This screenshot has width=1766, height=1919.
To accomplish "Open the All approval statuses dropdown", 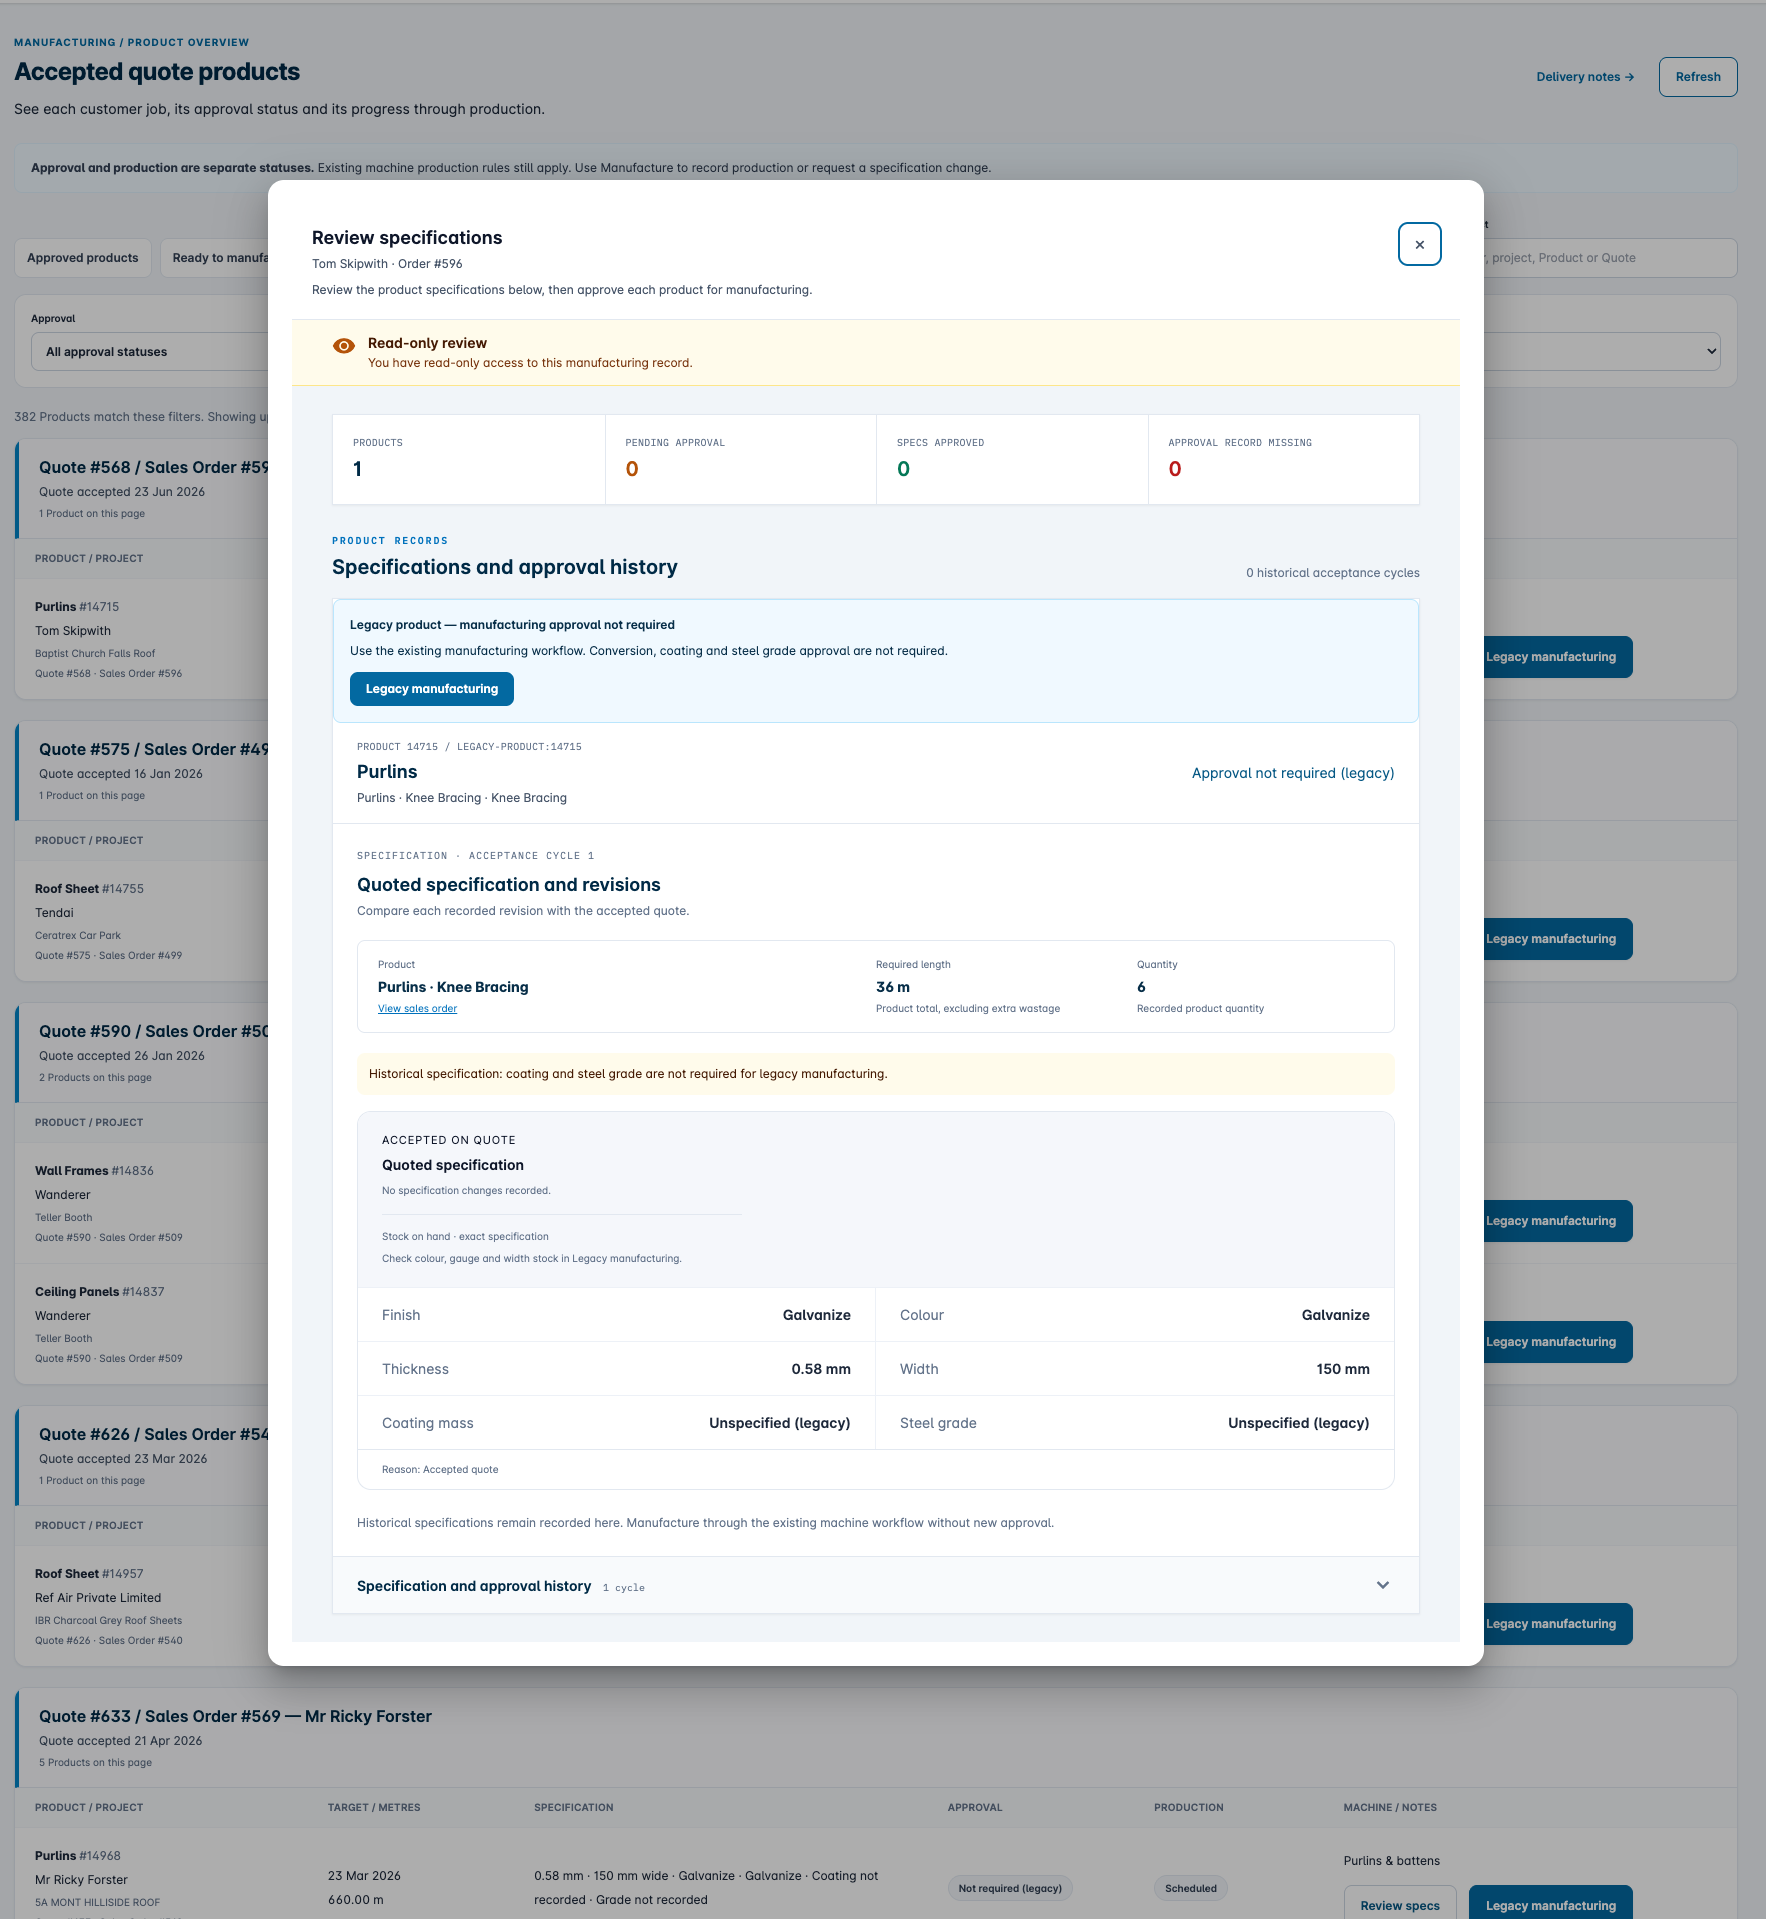I will coord(150,352).
